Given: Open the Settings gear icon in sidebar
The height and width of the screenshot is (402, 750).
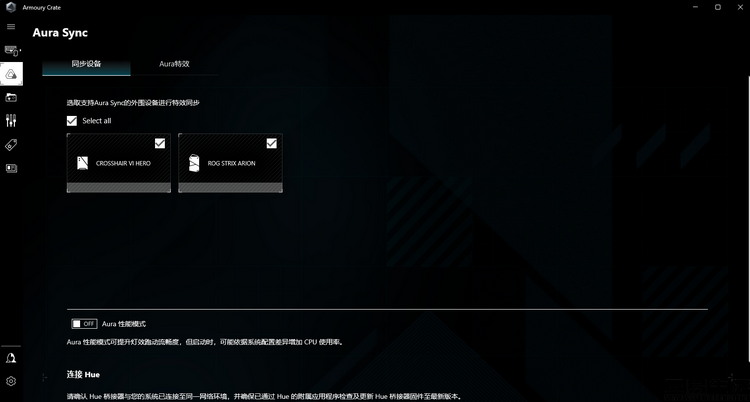Looking at the screenshot, I should (11, 381).
